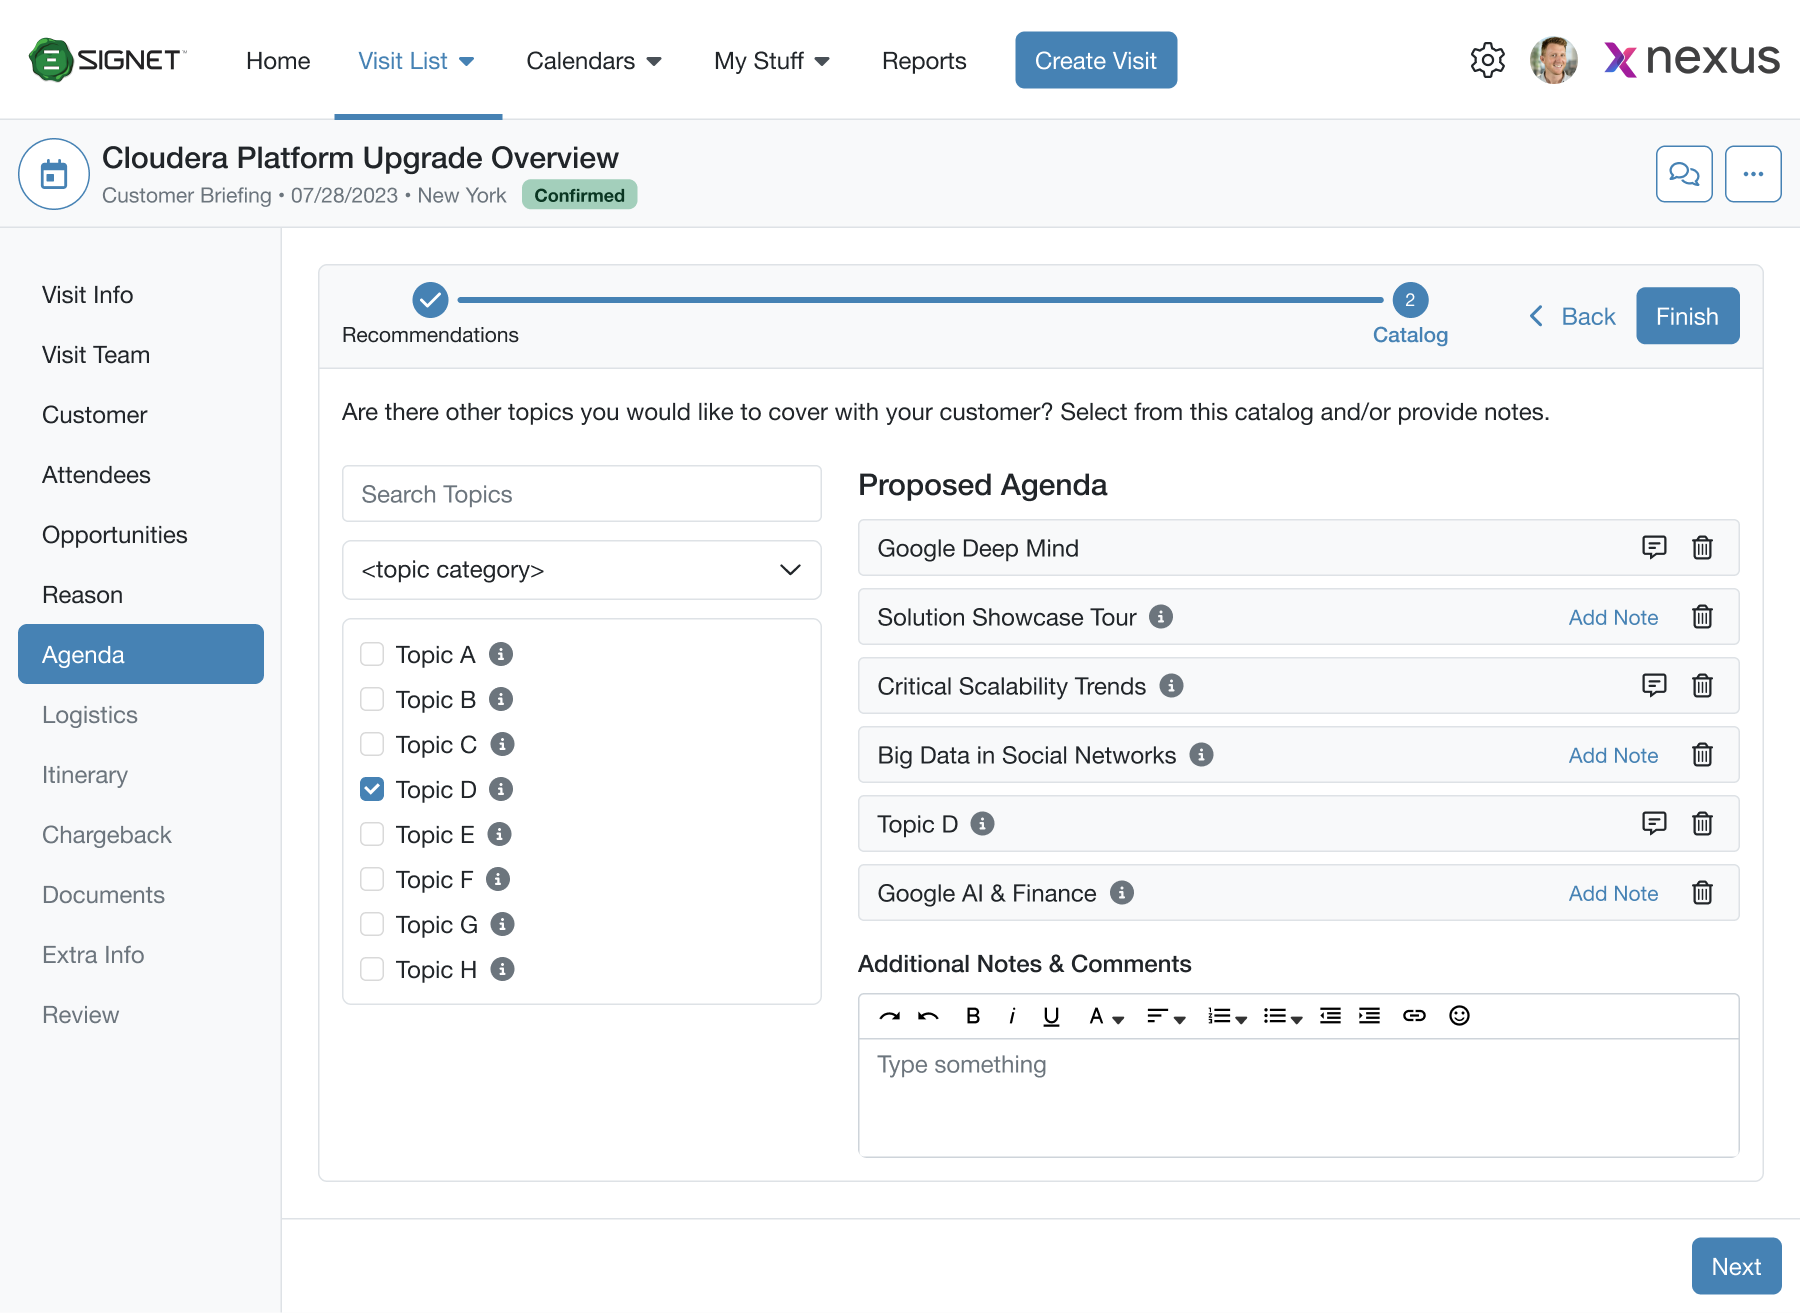Check the Topic E checkbox
The width and height of the screenshot is (1800, 1313).
(x=372, y=833)
